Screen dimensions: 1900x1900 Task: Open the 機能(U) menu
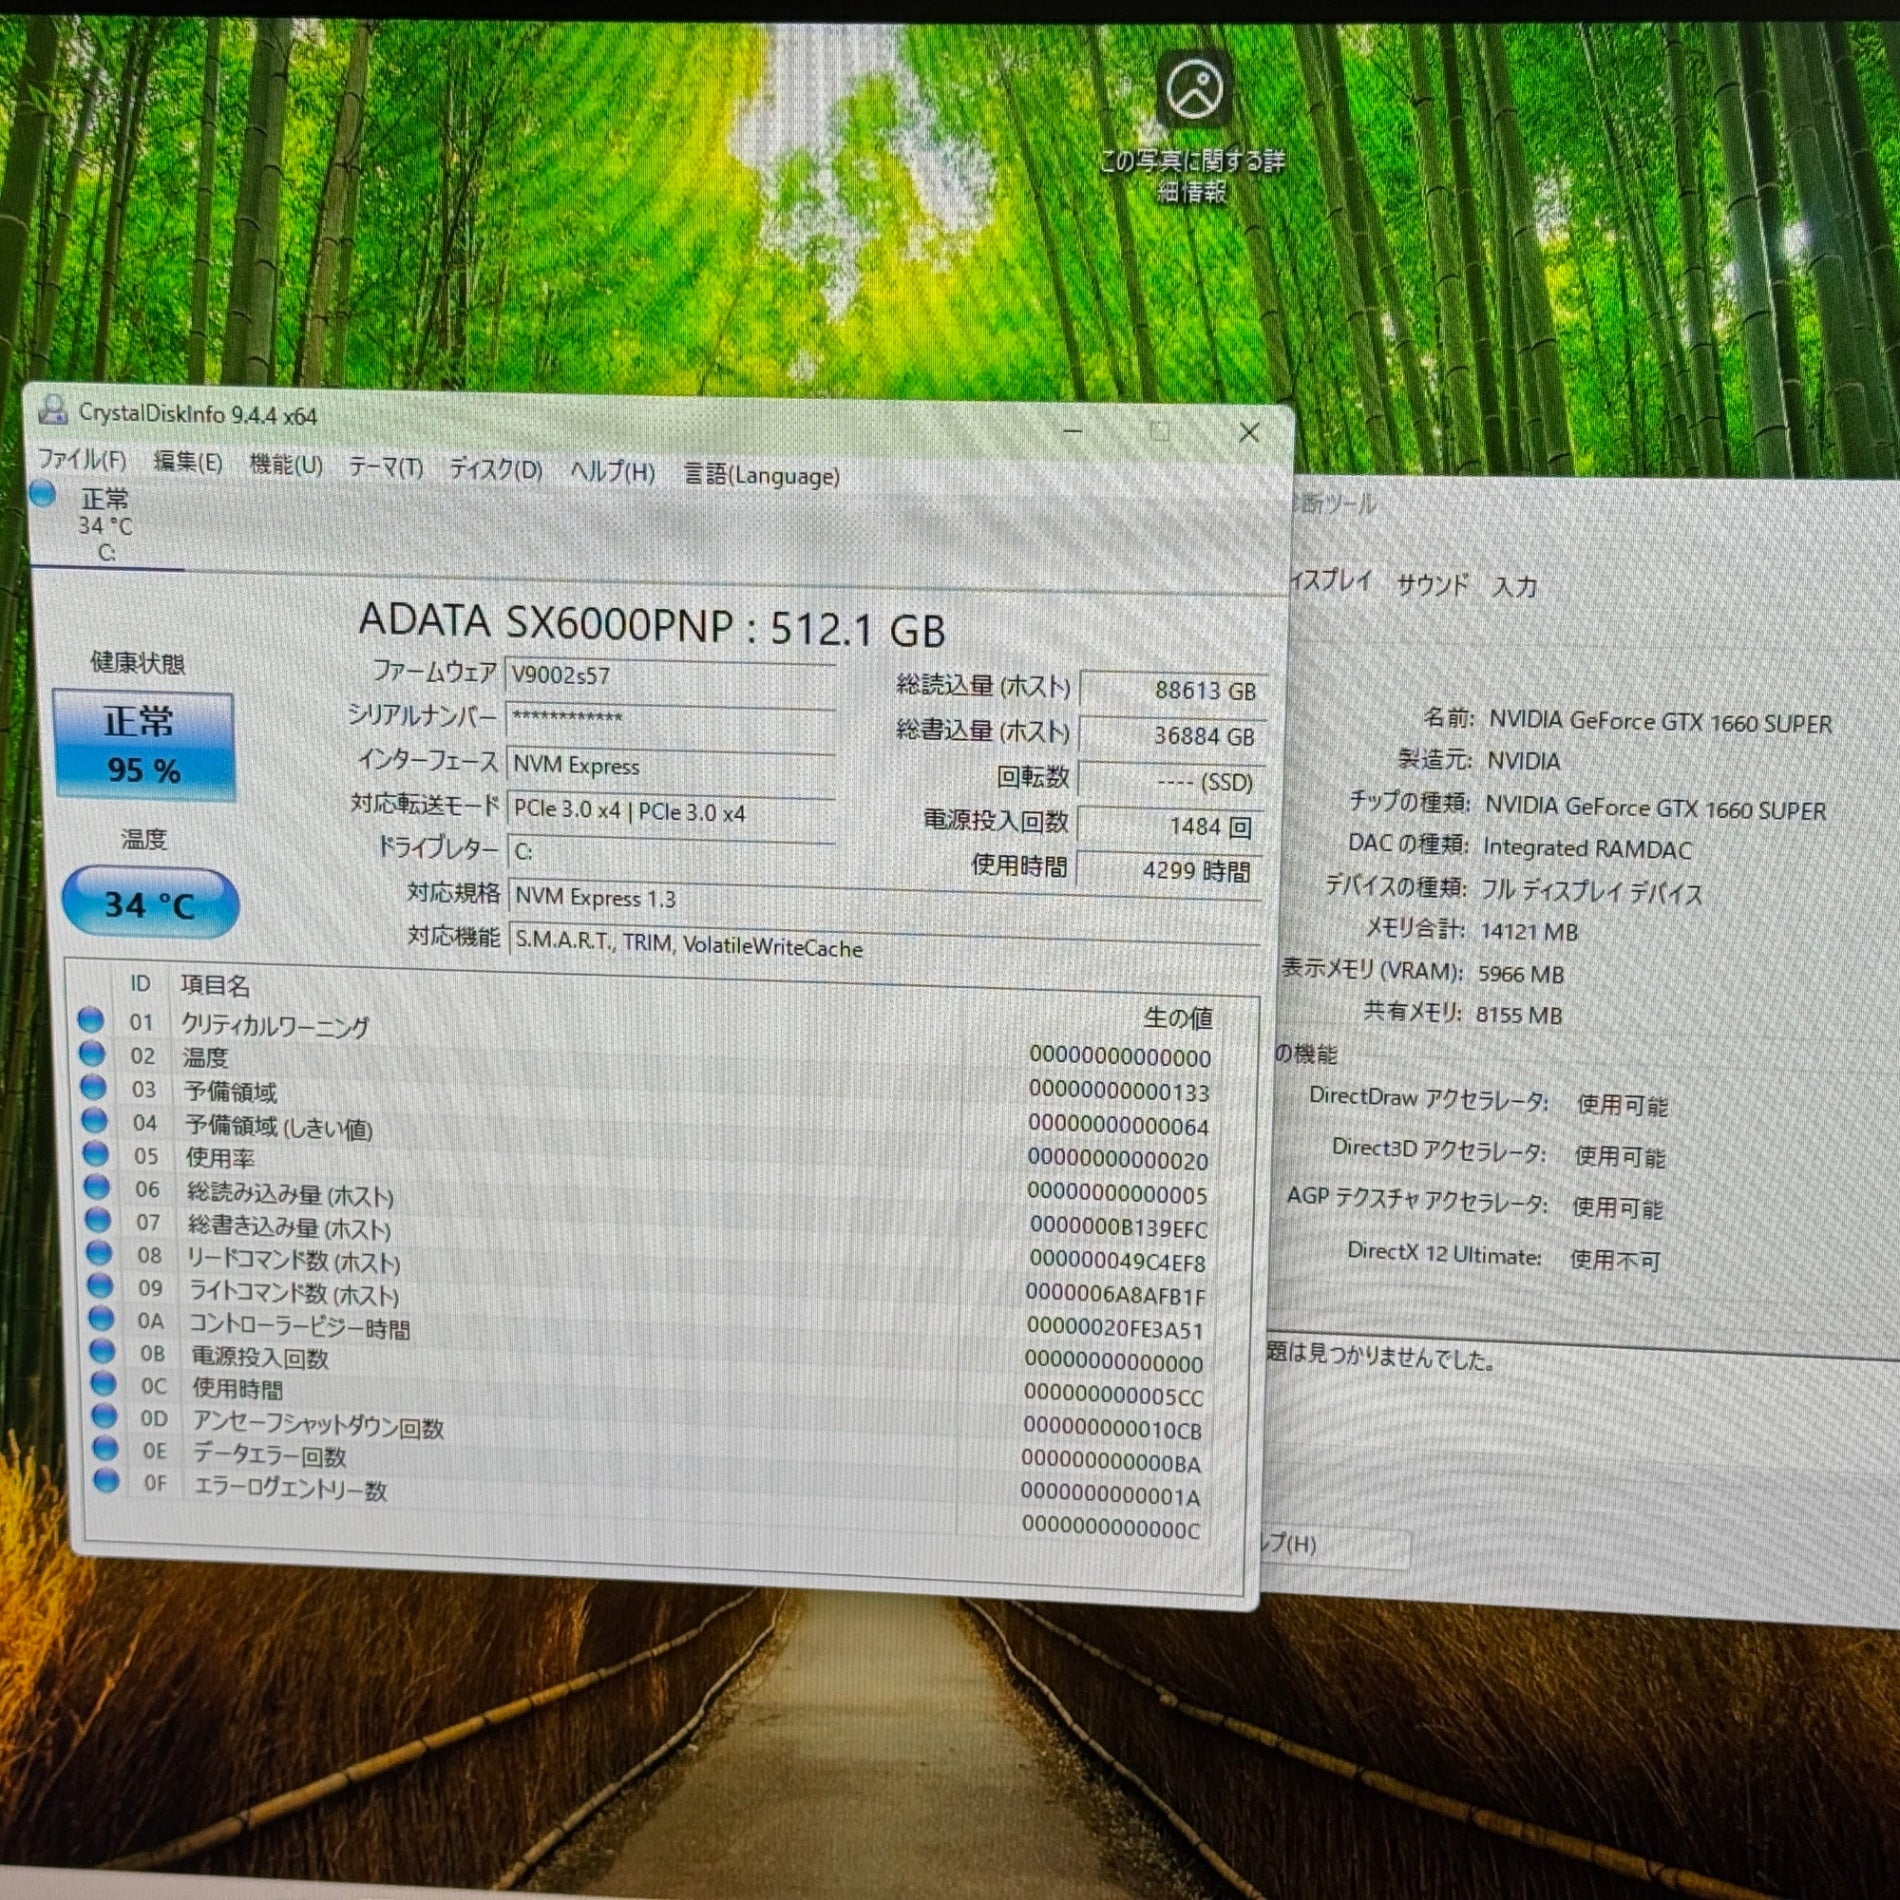point(285,464)
